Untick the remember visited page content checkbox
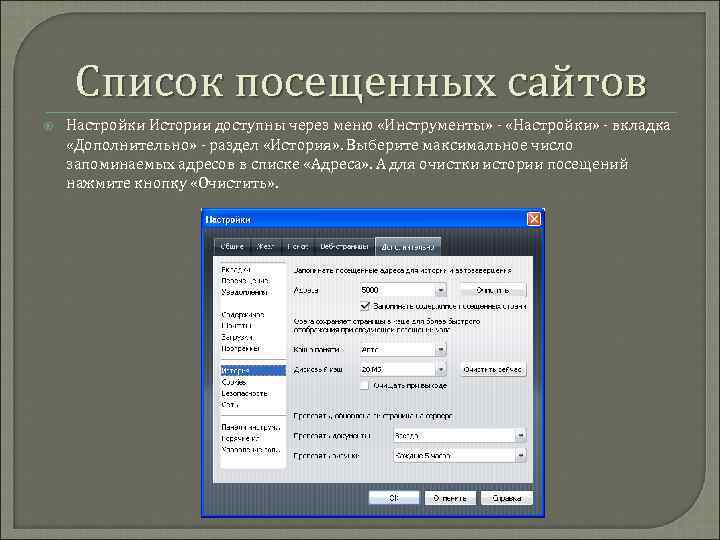720x540 pixels. (x=365, y=306)
